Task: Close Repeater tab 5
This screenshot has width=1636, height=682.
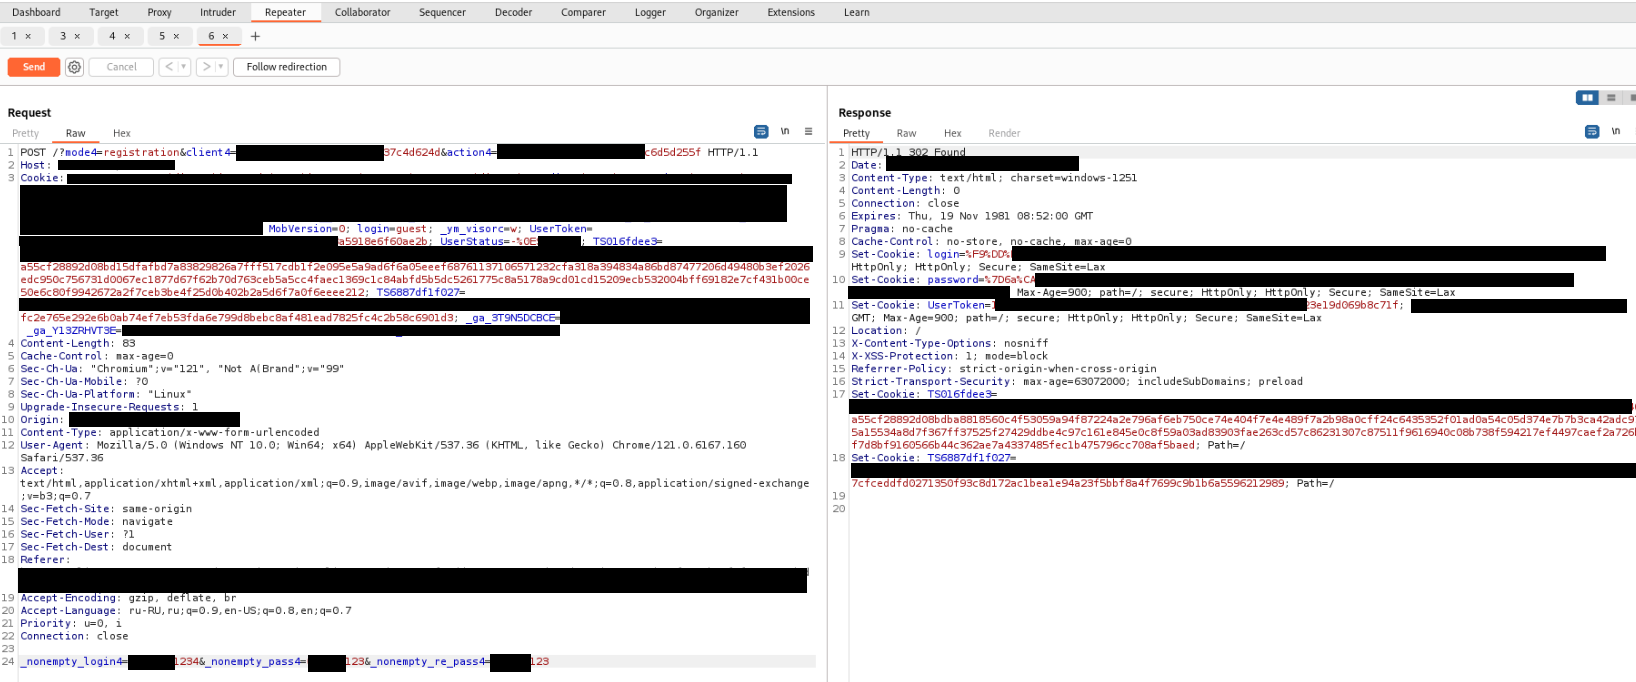Action: 176,36
